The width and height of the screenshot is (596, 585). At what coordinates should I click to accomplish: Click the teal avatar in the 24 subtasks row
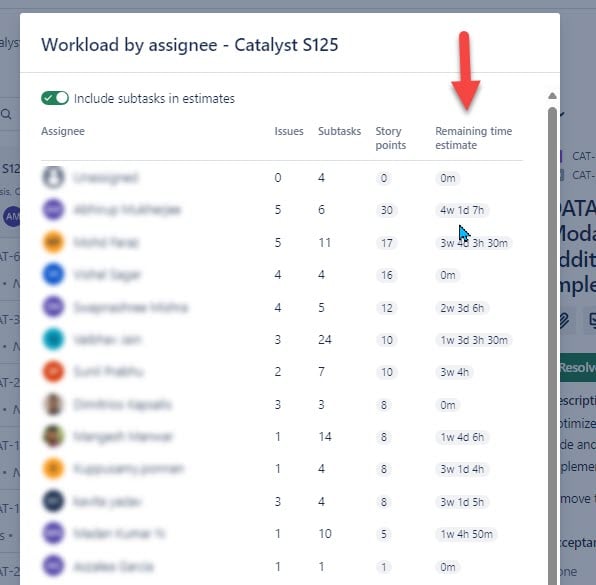coord(53,339)
